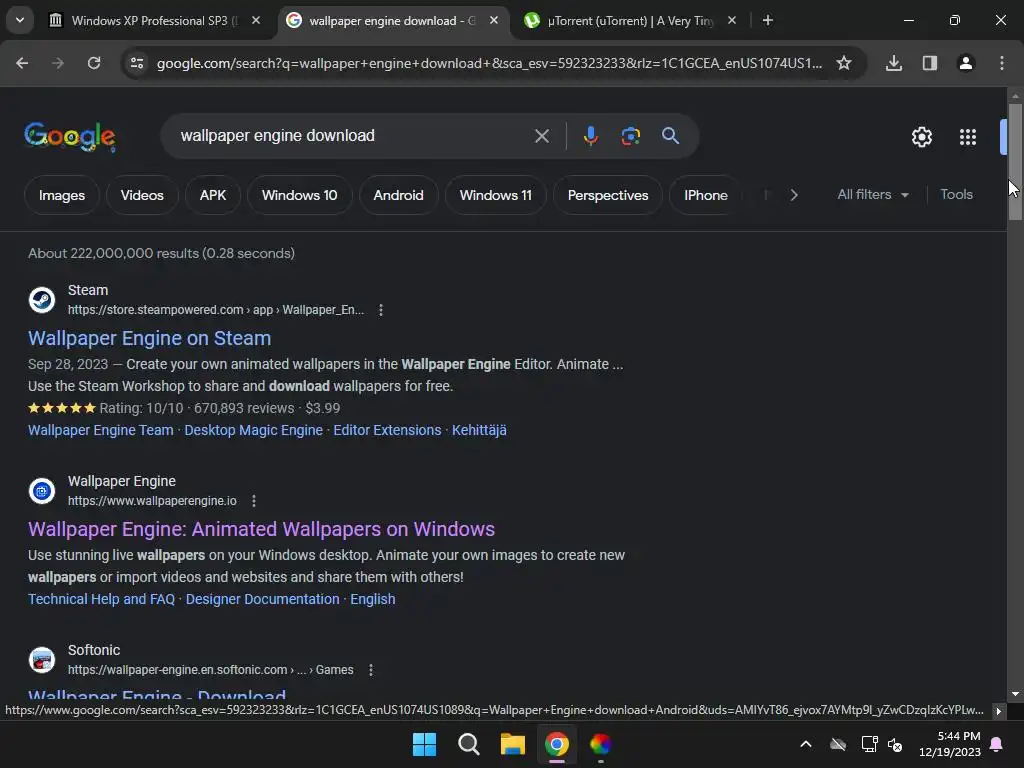
Task: Open Technical Help and FAQ link
Action: (101, 600)
